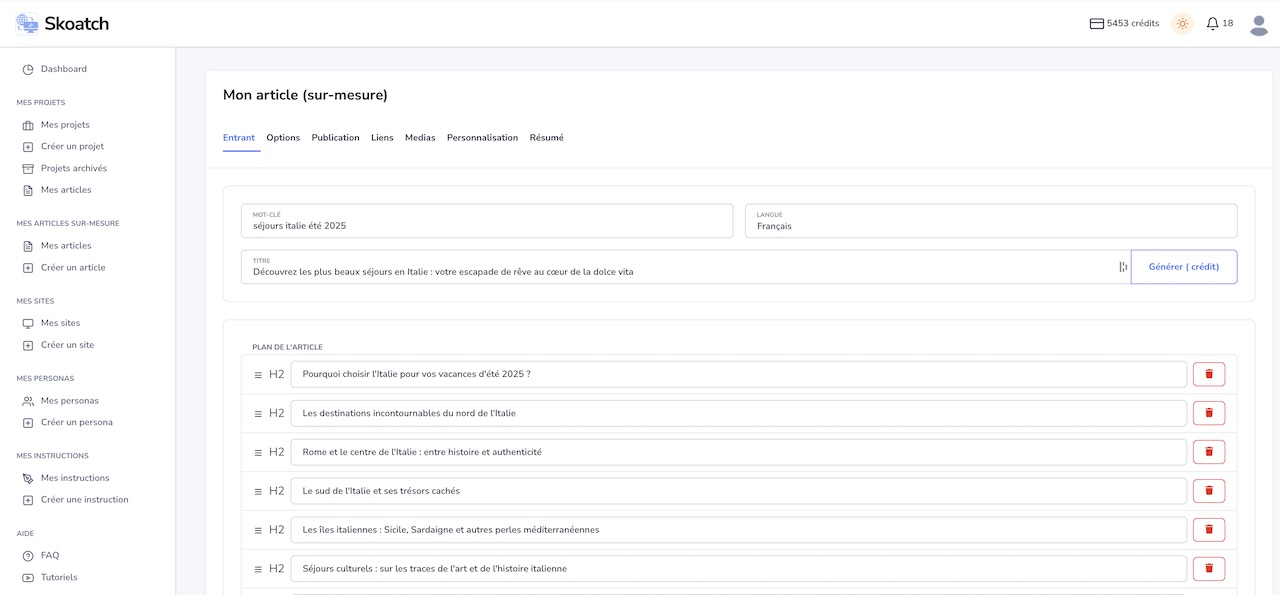Open the Langue dropdown set to Français

tap(991, 221)
